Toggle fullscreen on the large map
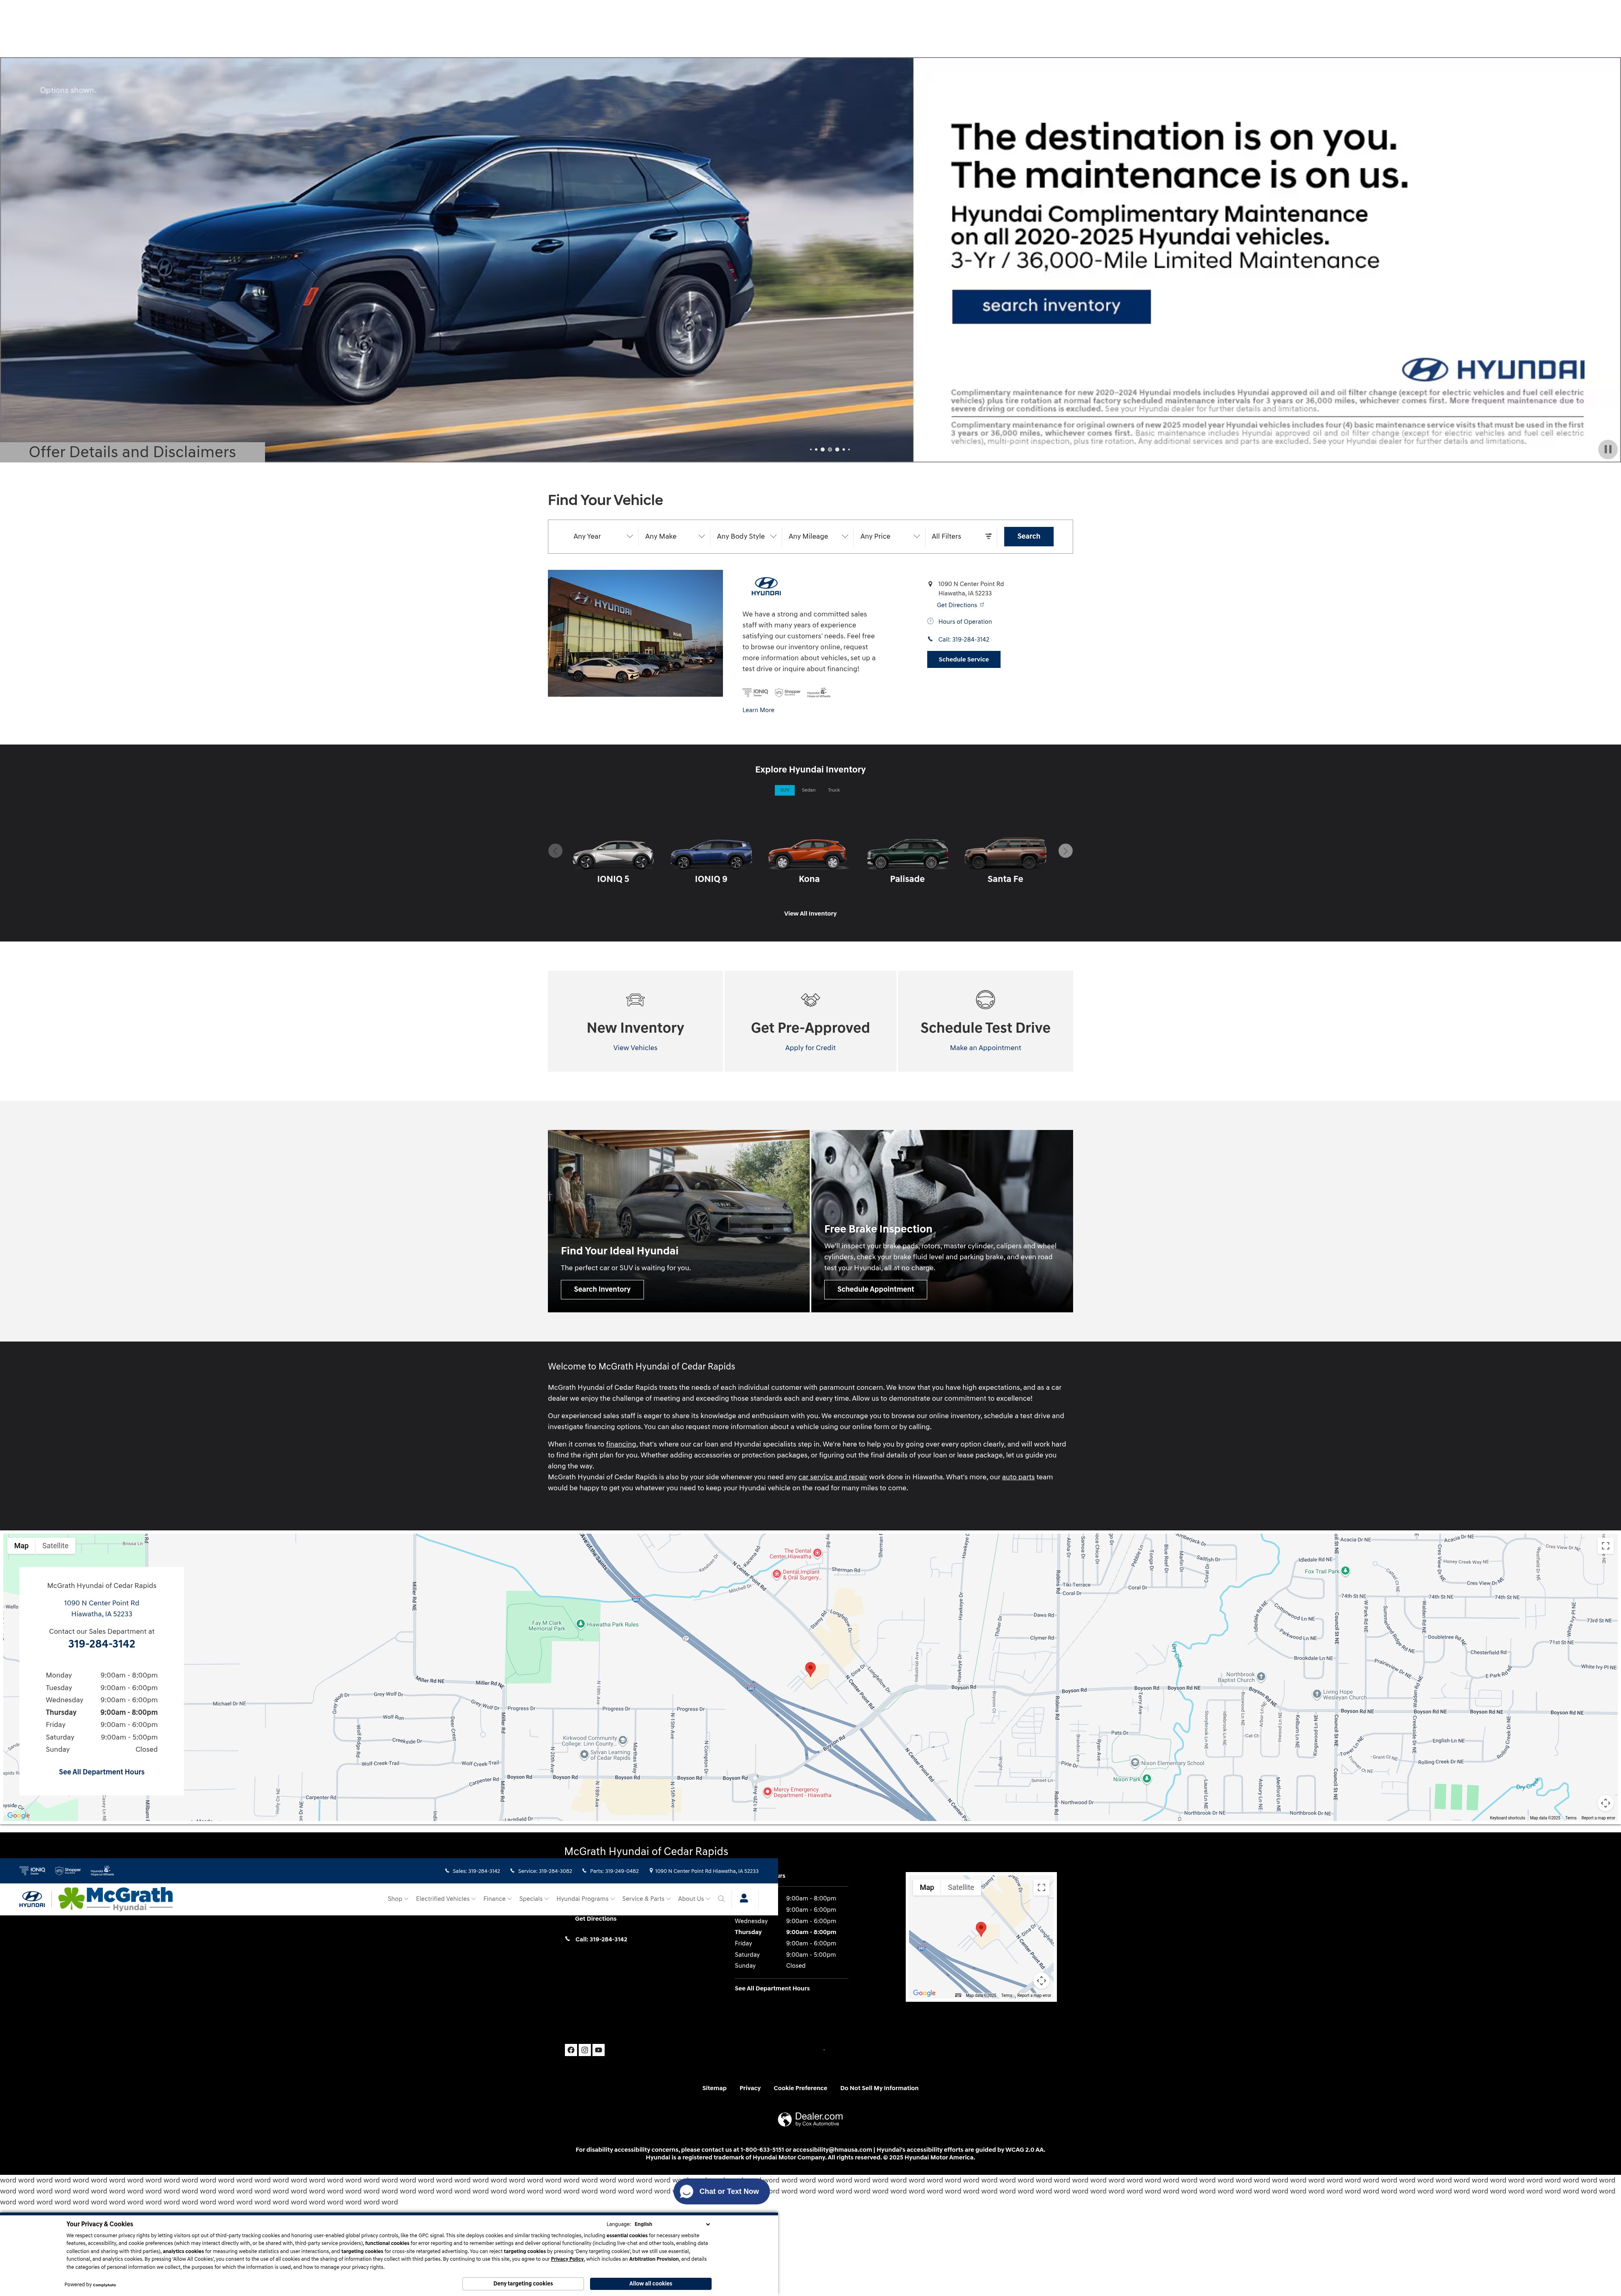The image size is (1621, 2296). tap(1605, 1546)
